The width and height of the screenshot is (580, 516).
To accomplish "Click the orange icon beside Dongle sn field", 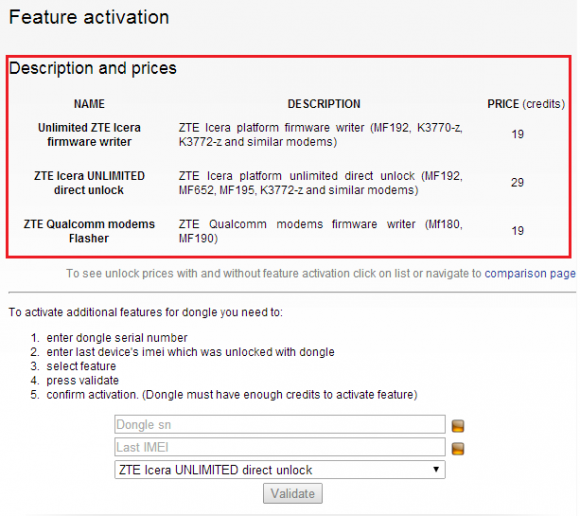I will (x=458, y=426).
